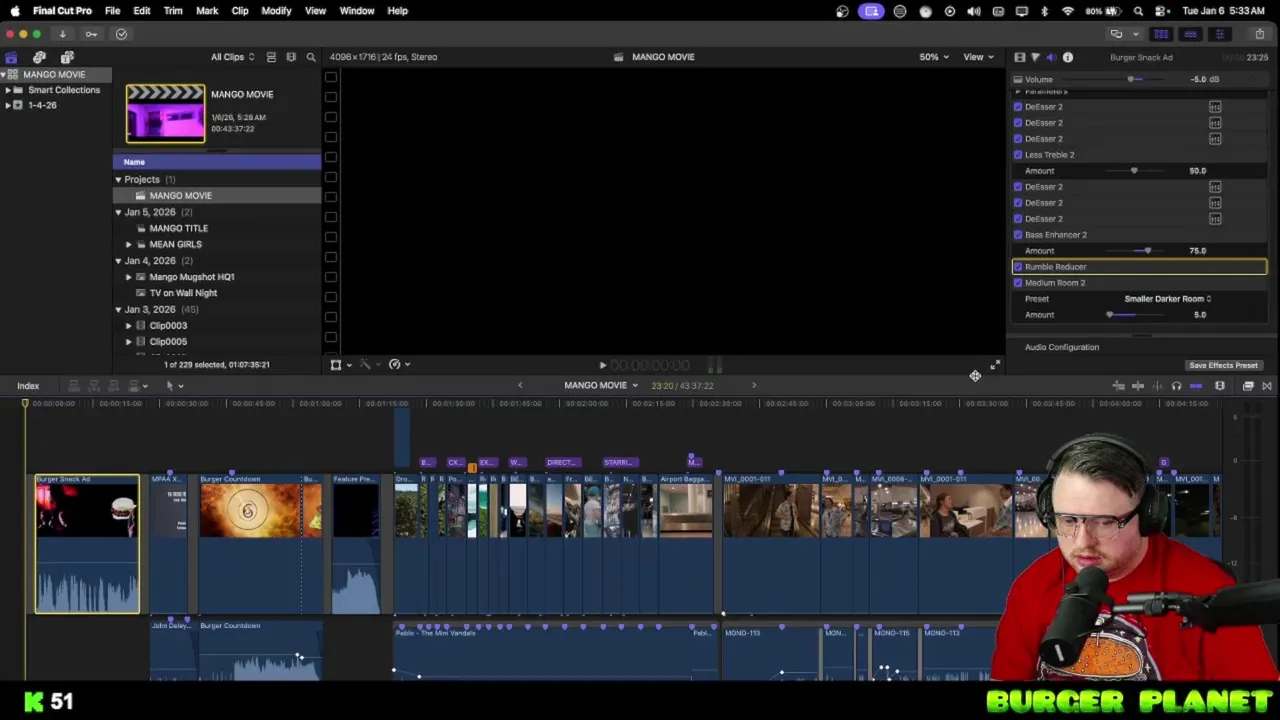Expand the Mango Mugshot HQ1 clip
Image resolution: width=1280 pixels, height=720 pixels.
[128, 277]
